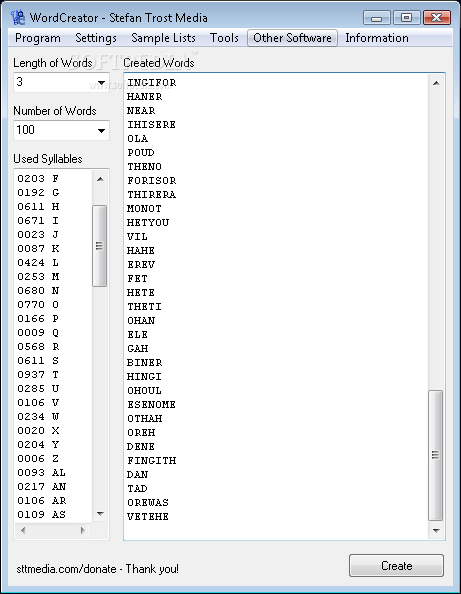The image size is (461, 594).
Task: Click the Create button
Action: click(x=396, y=566)
